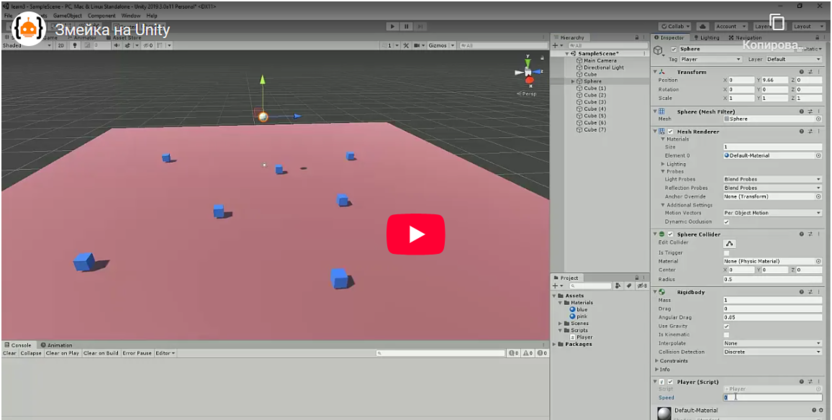Open the Collab dropdown
Image resolution: width=832 pixels, height=420 pixels.
[675, 27]
